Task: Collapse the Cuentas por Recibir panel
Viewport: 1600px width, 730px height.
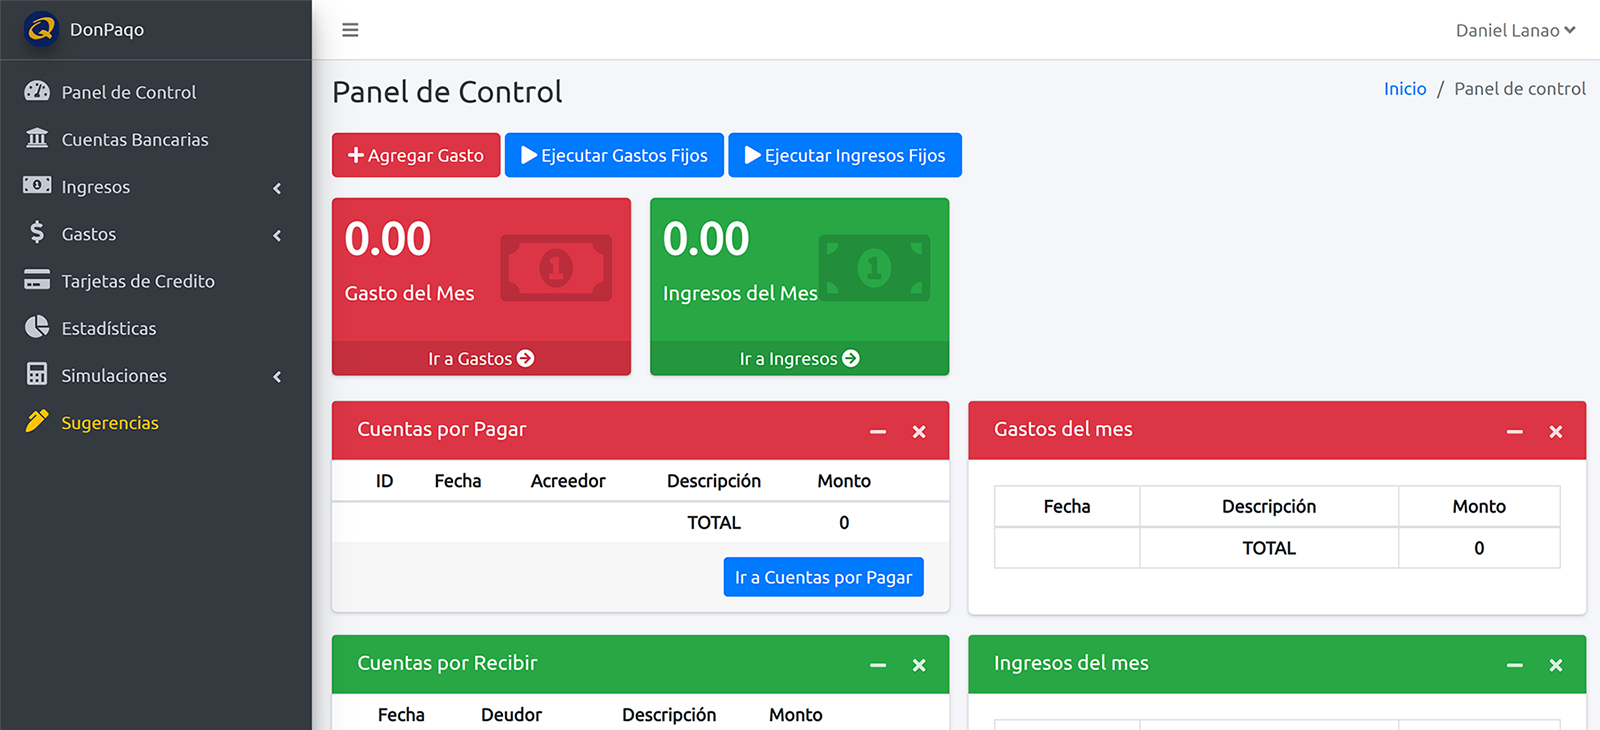Action: click(x=878, y=665)
